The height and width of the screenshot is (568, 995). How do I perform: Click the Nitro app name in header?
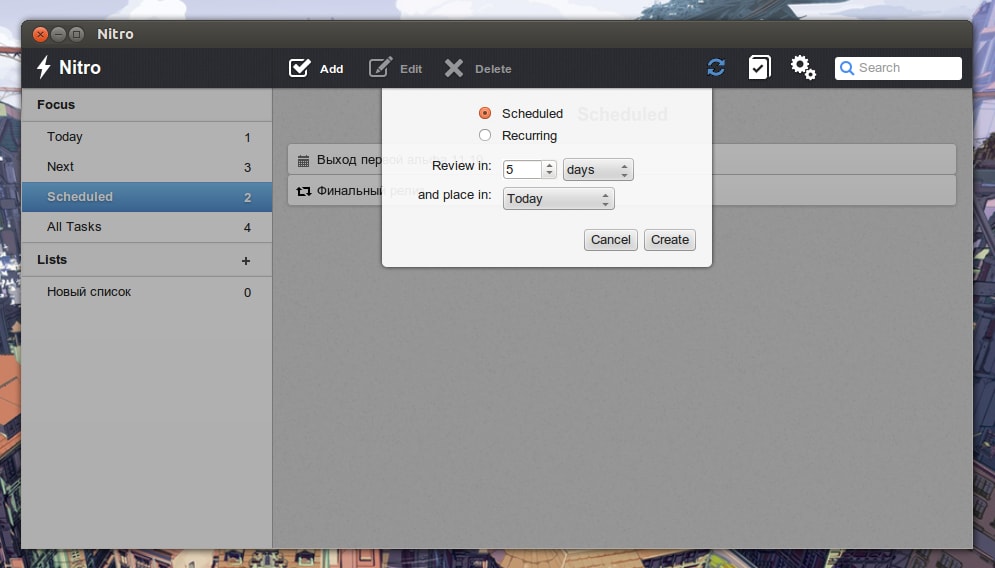click(x=80, y=67)
